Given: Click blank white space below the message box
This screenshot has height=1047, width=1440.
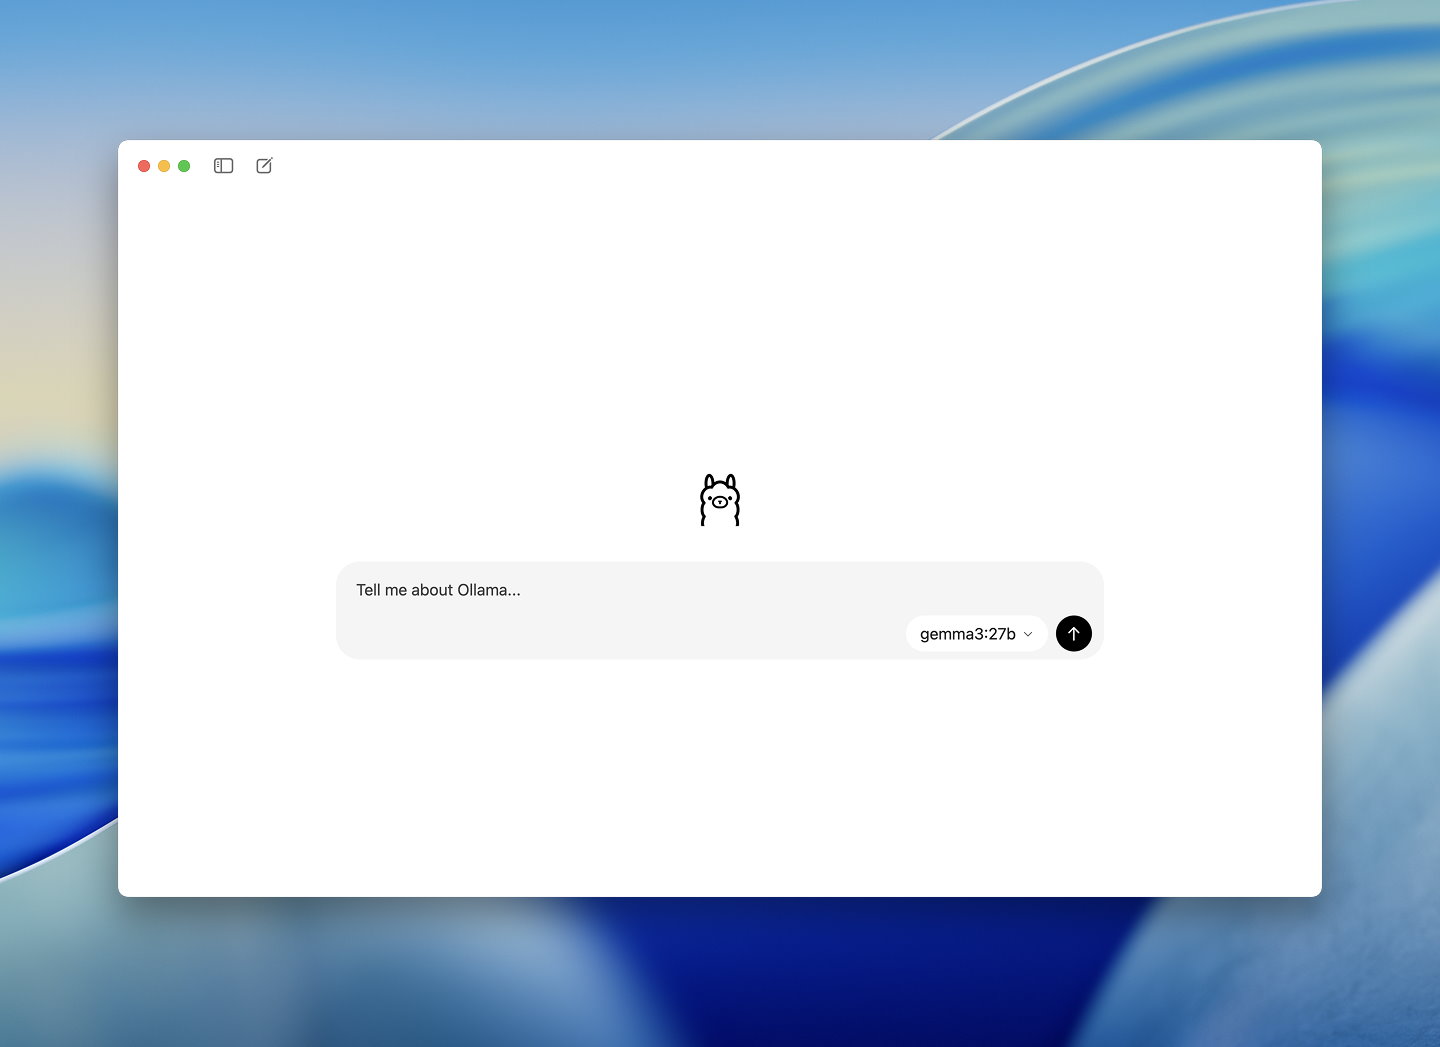Looking at the screenshot, I should click(720, 780).
